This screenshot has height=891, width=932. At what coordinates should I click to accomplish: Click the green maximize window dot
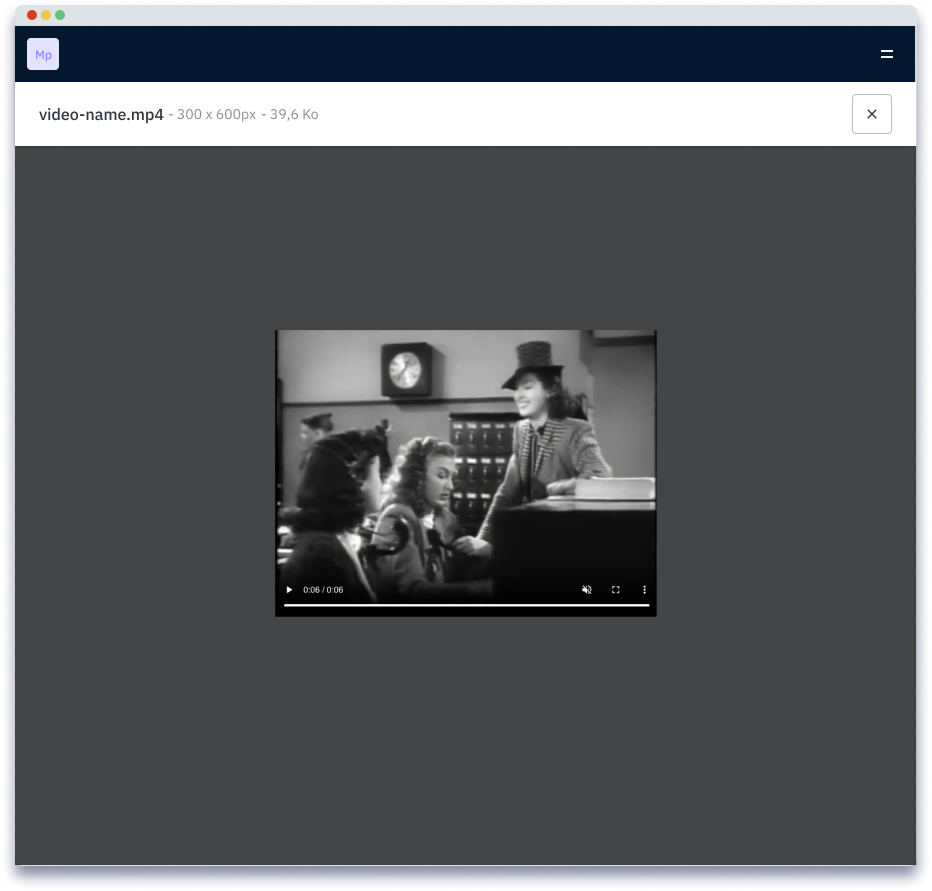pos(60,15)
